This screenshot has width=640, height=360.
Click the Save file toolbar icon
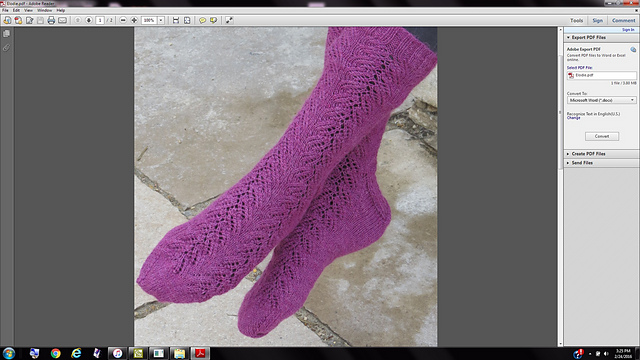click(40, 20)
